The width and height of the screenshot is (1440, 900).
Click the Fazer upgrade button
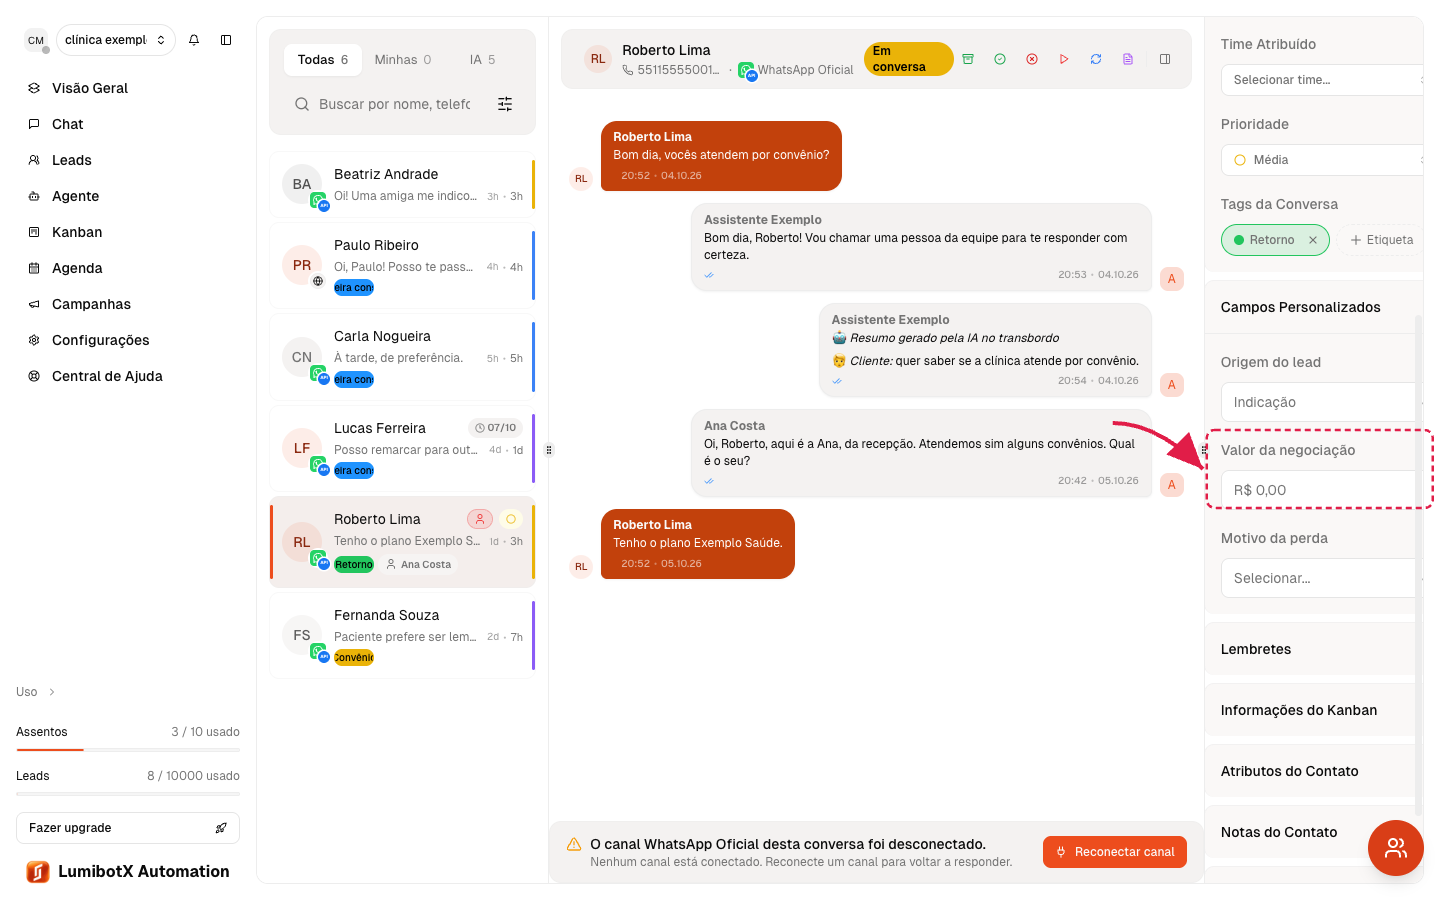[x=128, y=828]
